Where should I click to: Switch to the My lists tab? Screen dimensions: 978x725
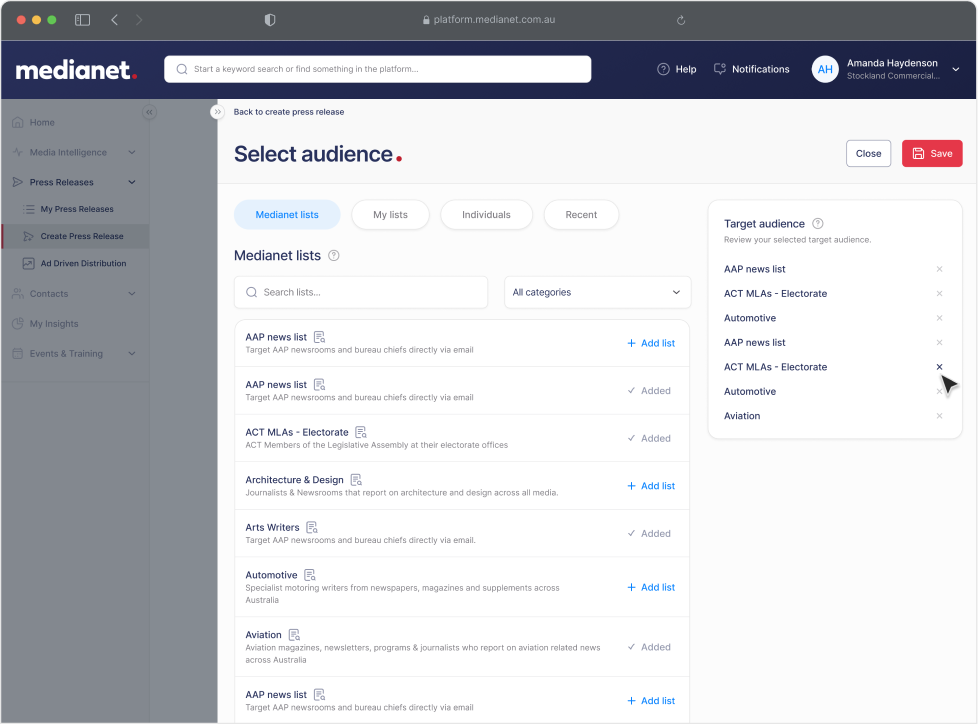(x=390, y=214)
